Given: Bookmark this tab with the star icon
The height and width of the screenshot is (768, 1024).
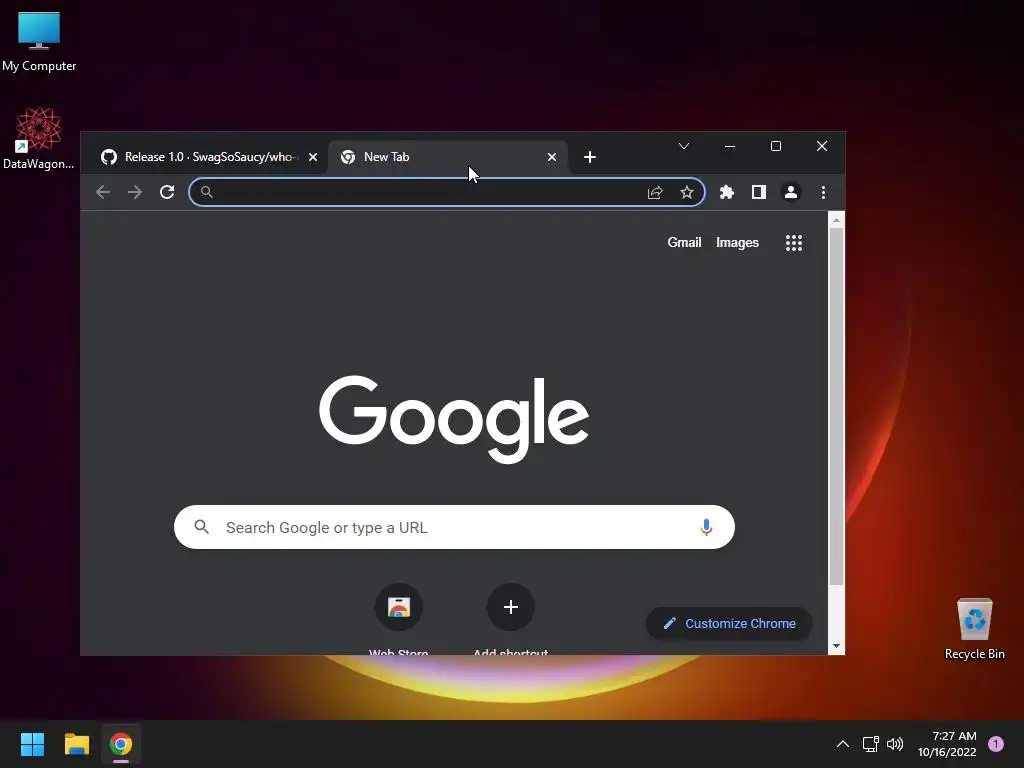Looking at the screenshot, I should [686, 192].
